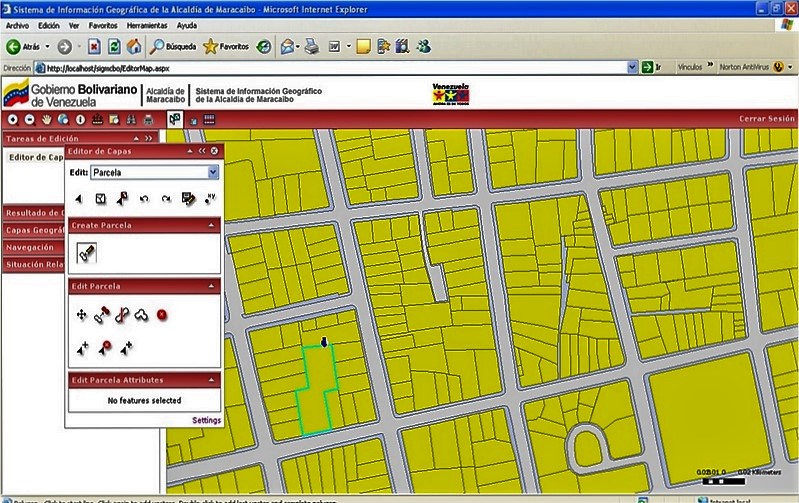
Task: Click undo arrow in Editor de Capas
Action: point(143,199)
